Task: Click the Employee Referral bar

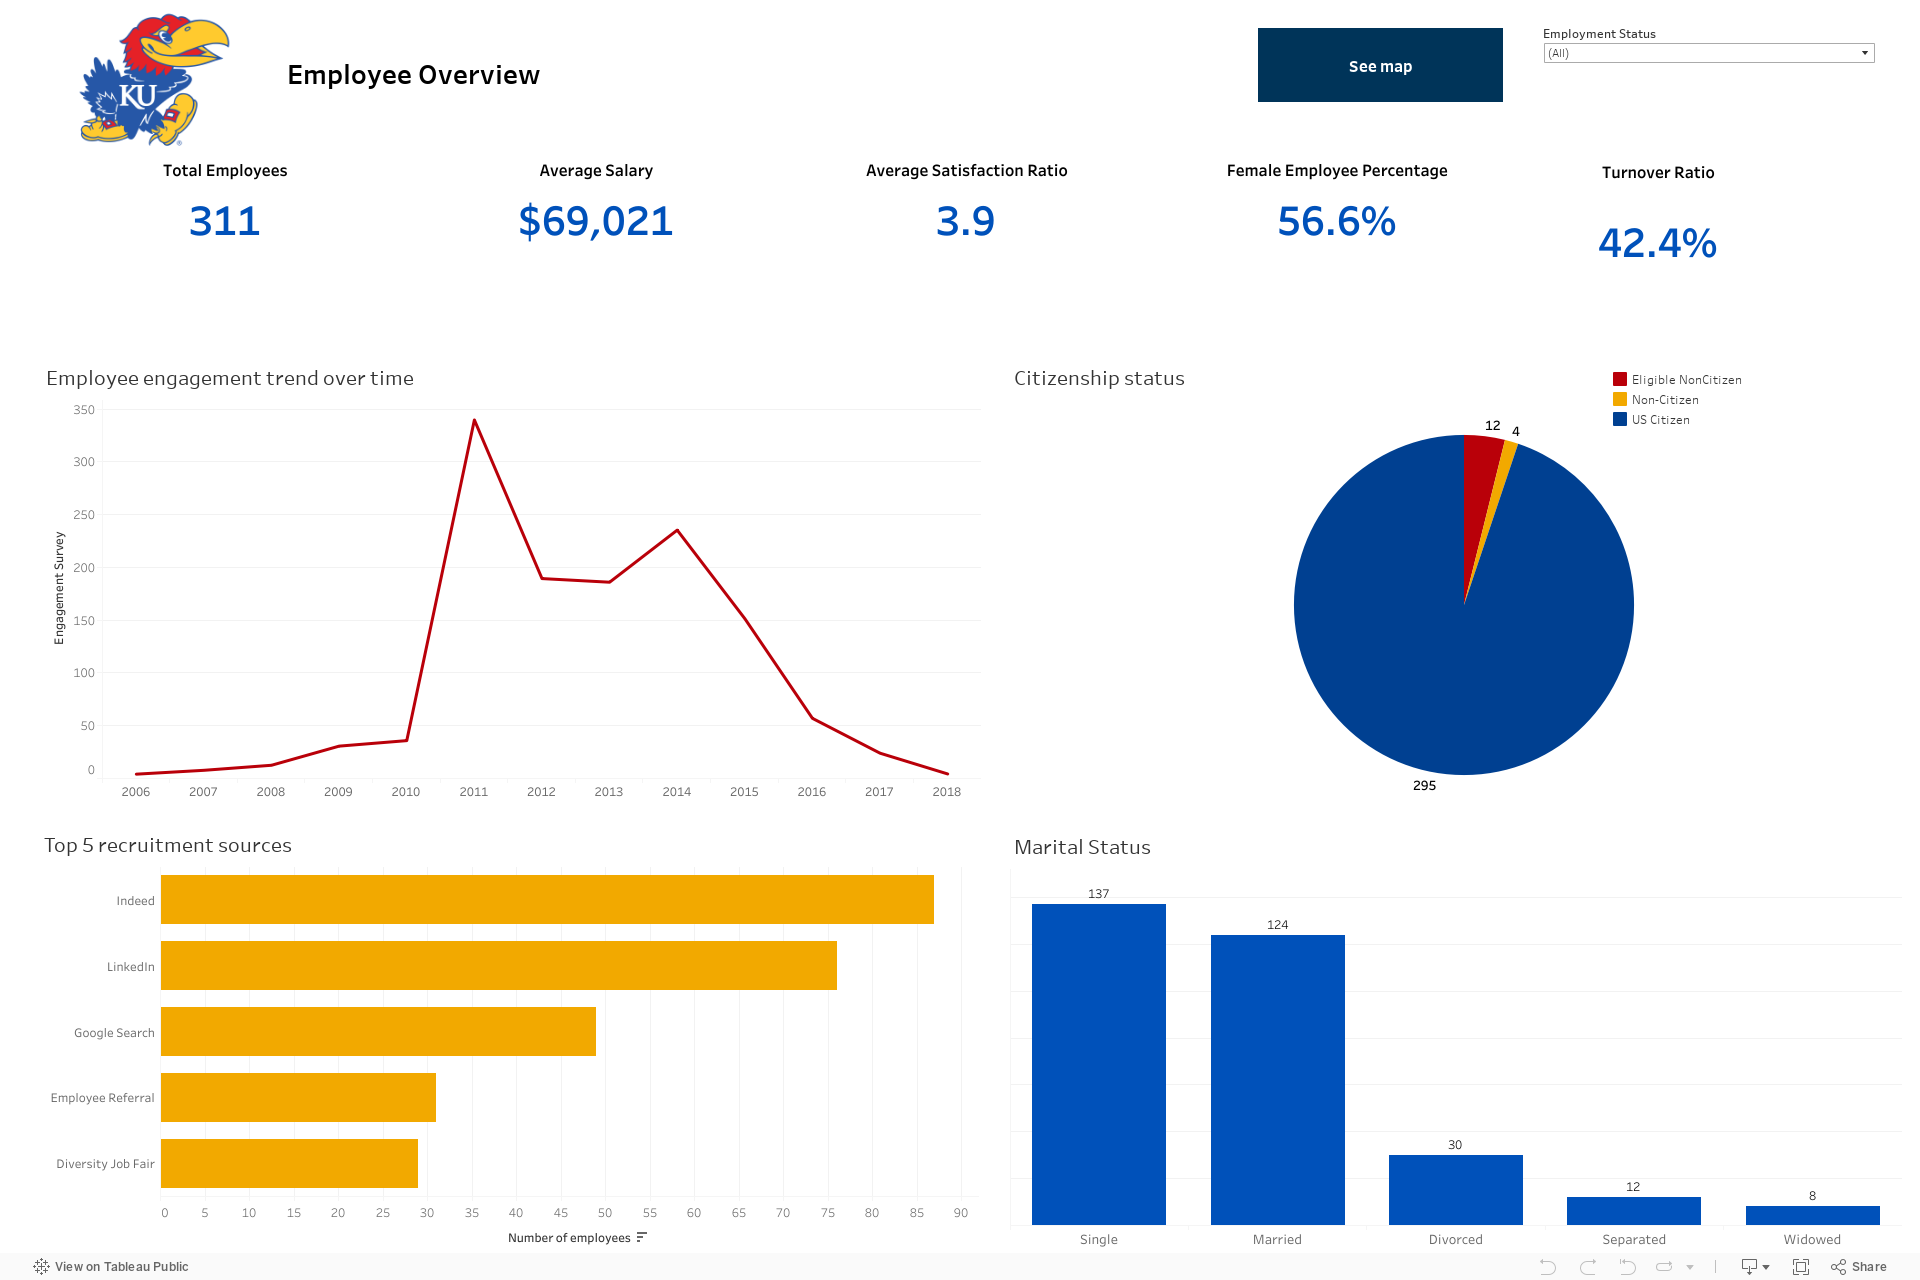Action: [298, 1098]
